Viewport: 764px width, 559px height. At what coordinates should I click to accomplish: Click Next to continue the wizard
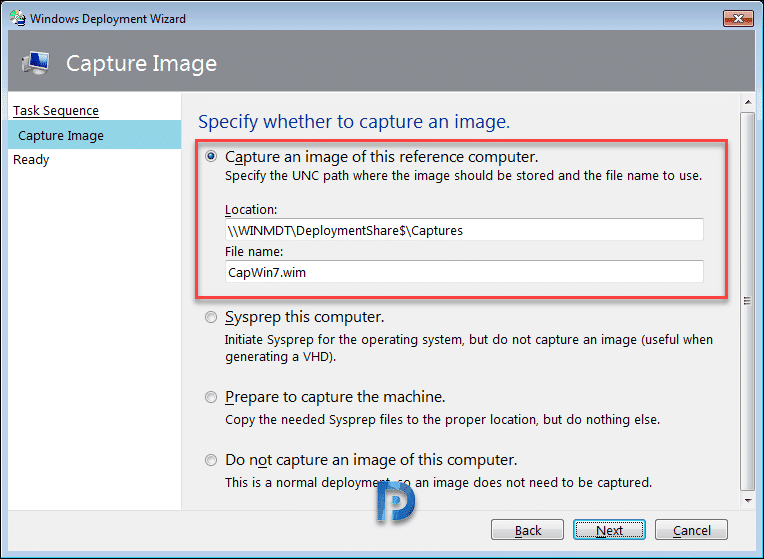pos(609,530)
